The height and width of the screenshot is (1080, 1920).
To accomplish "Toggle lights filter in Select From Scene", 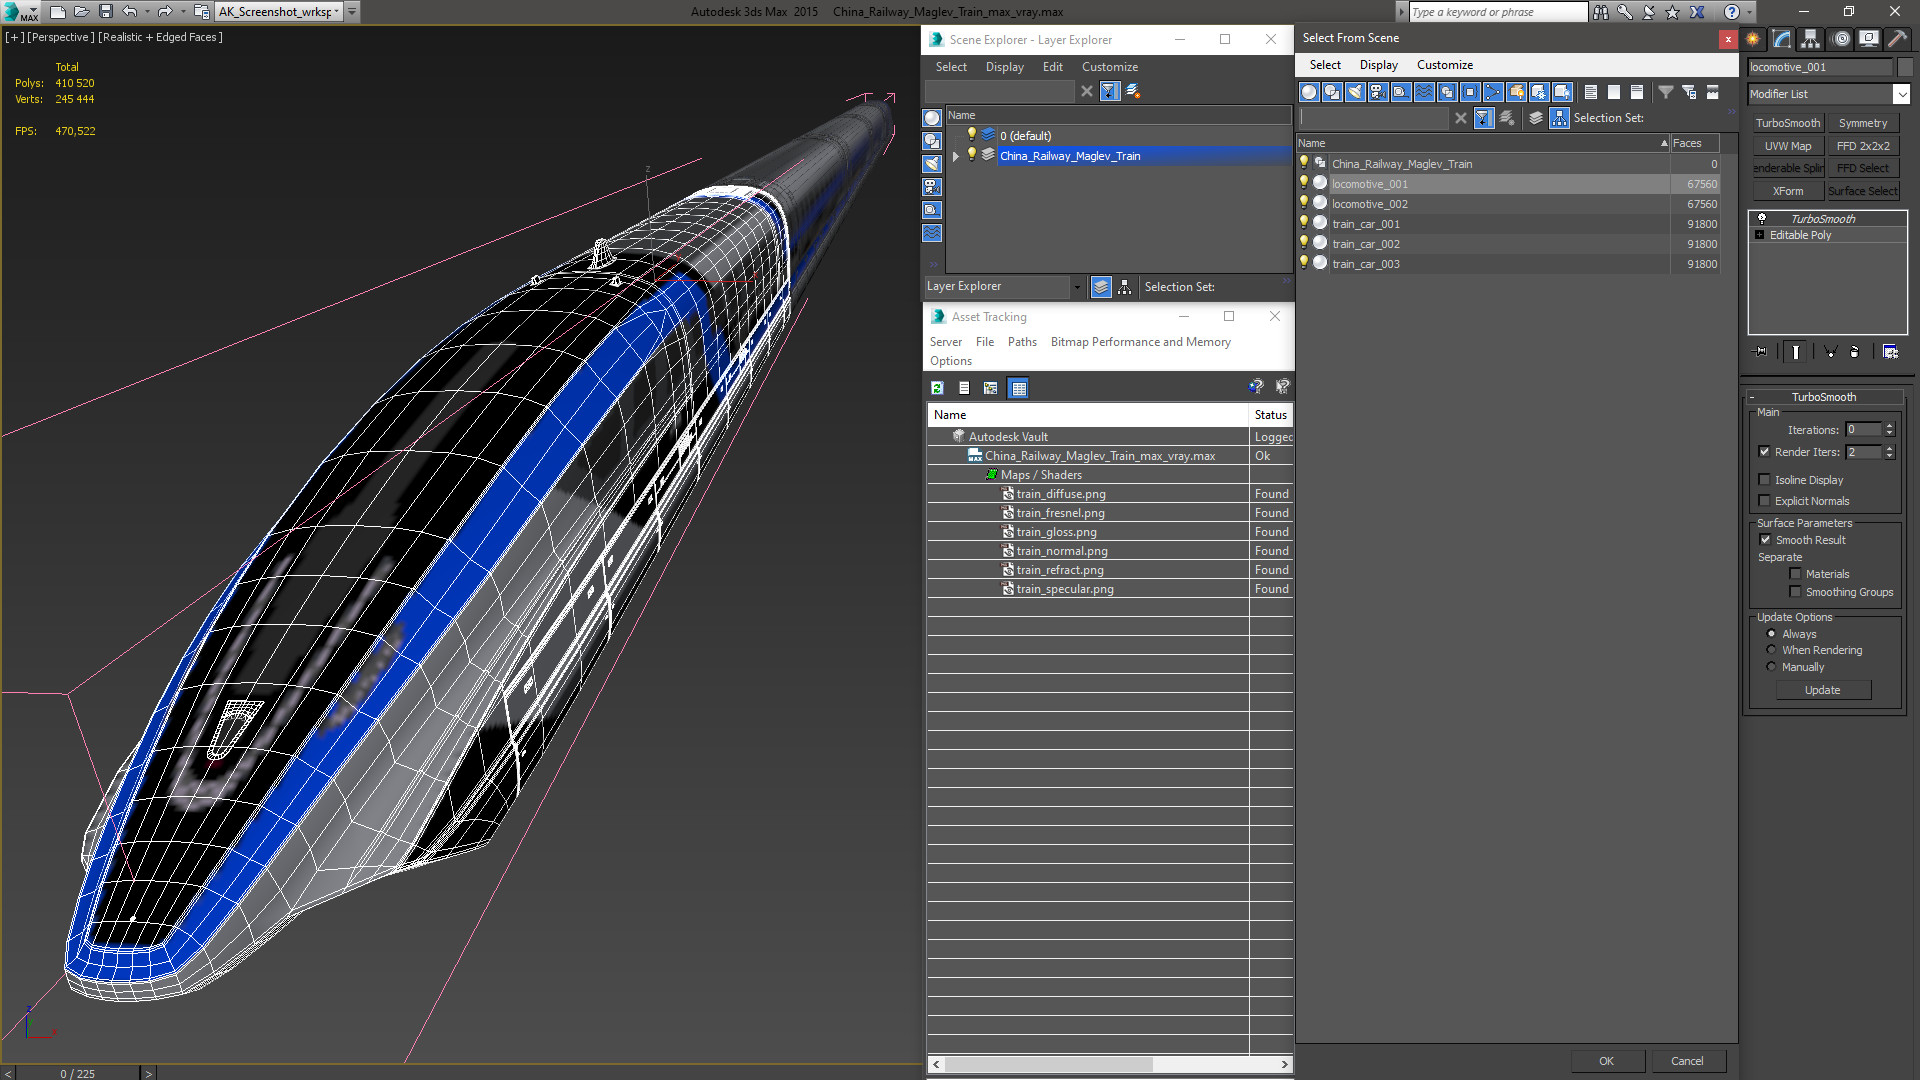I will click(1355, 92).
